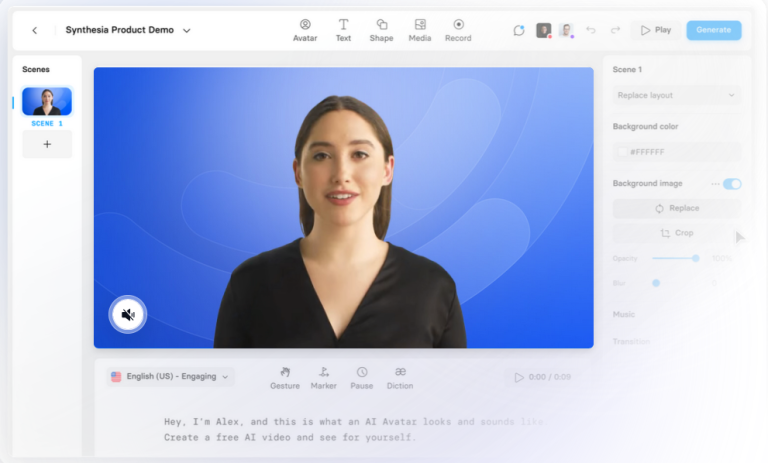Select the Scene 1 thumbnail
Screen dimensions: 768x463
tap(47, 102)
